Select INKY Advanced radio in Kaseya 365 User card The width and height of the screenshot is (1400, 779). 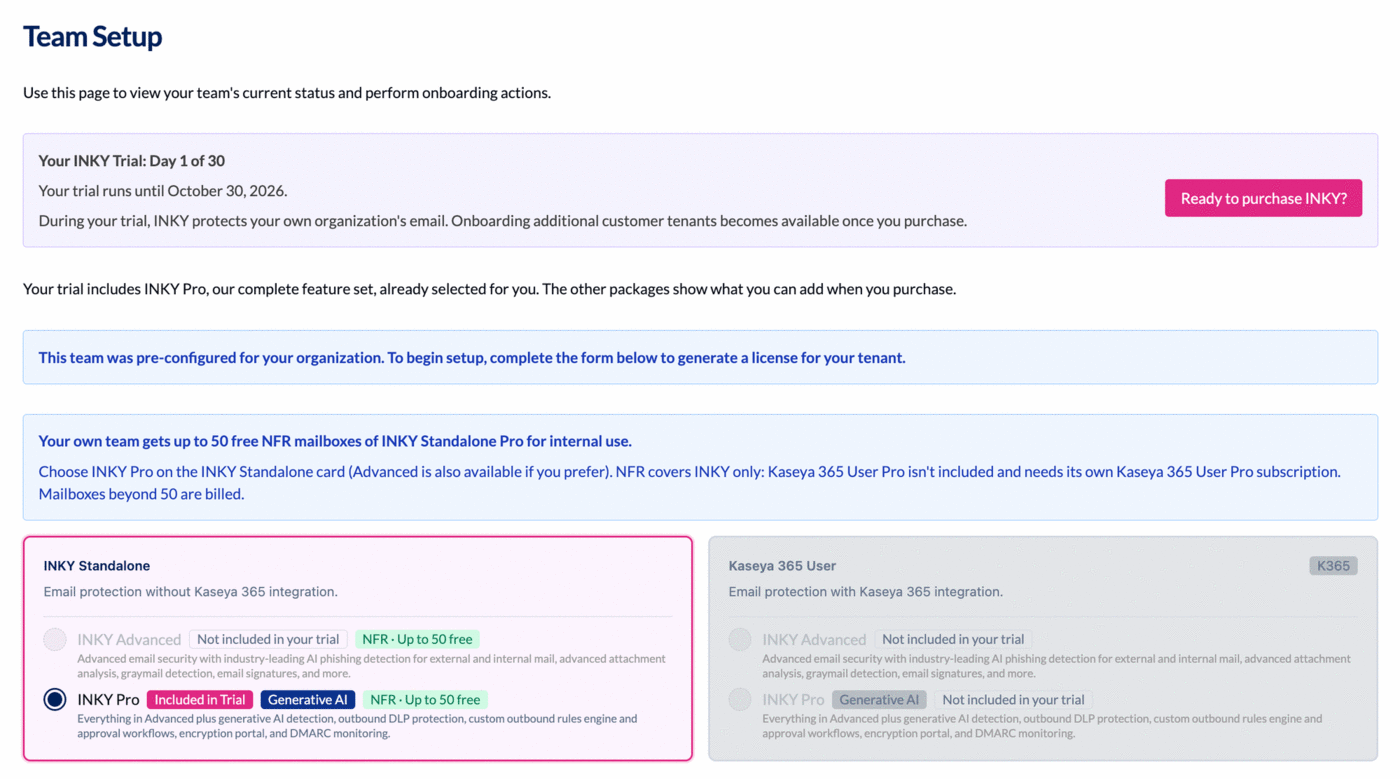(x=740, y=639)
